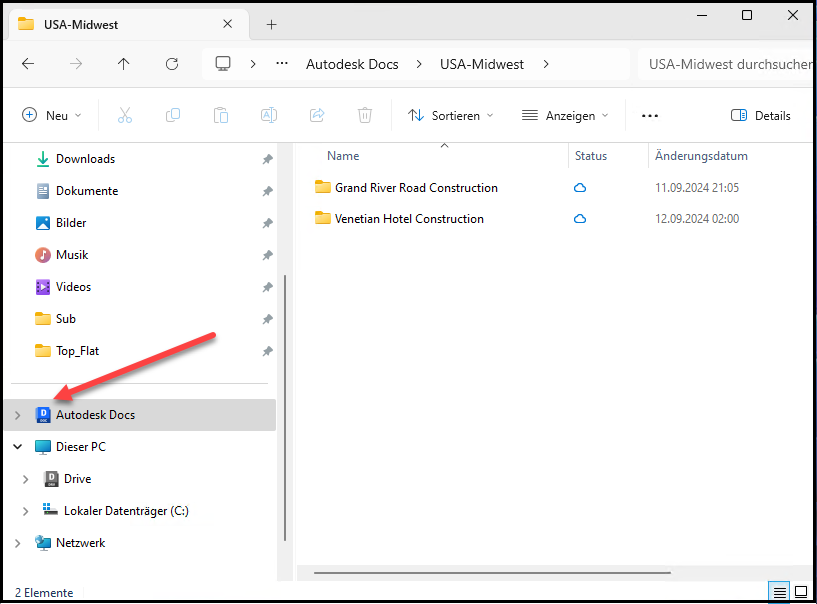Click the pin icon next to Top_Flat
This screenshot has height=604, width=817.
(x=267, y=351)
